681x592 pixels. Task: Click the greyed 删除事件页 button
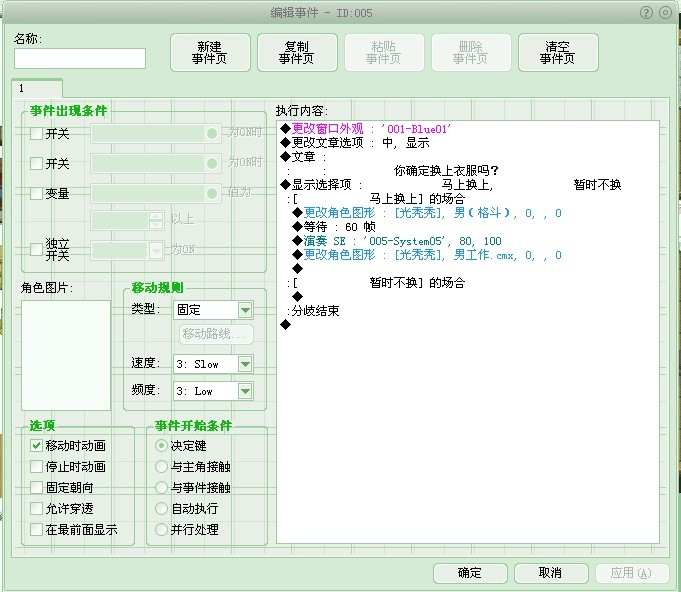[471, 53]
